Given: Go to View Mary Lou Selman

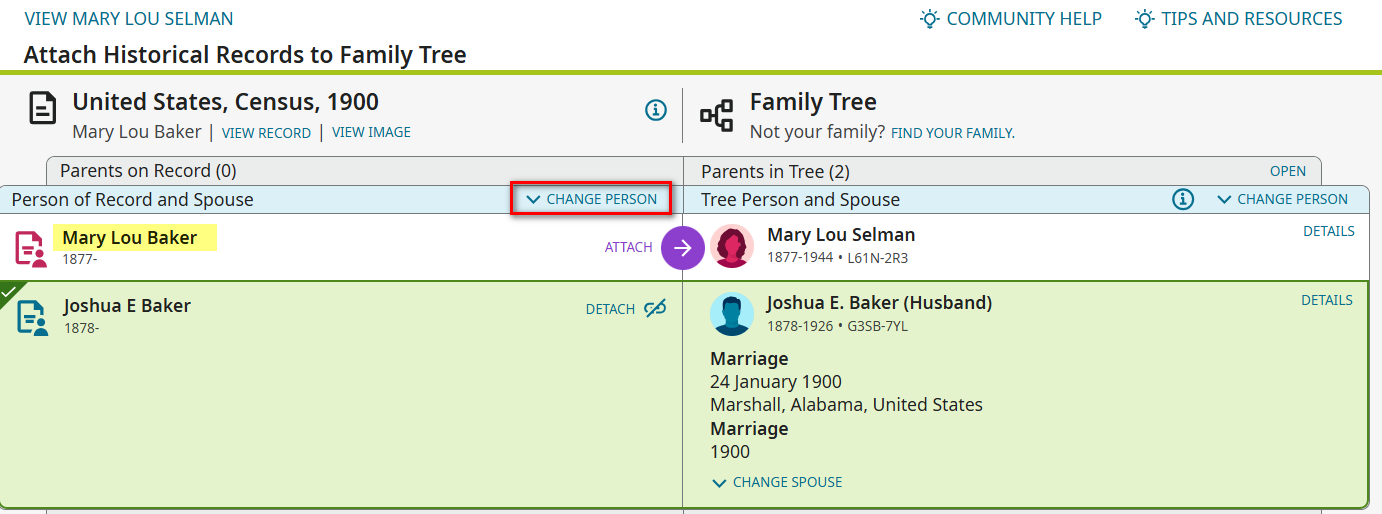Looking at the screenshot, I should (128, 19).
